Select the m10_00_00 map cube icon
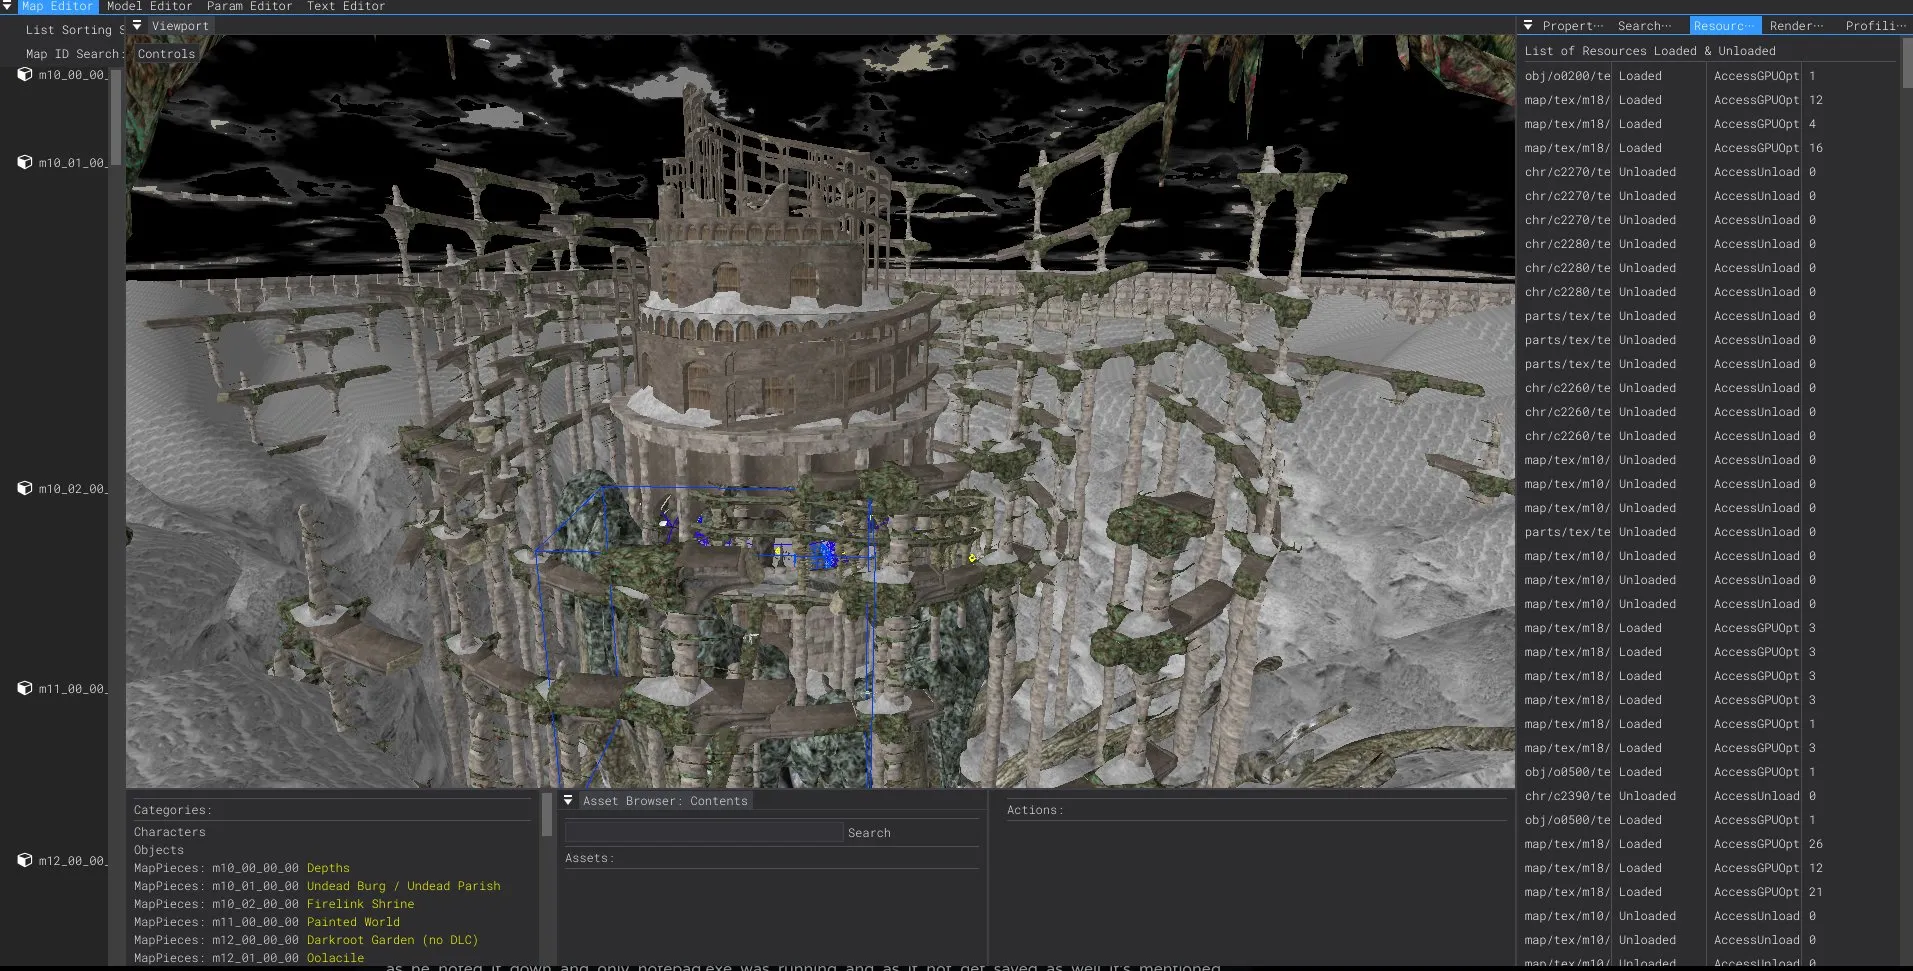 24,73
